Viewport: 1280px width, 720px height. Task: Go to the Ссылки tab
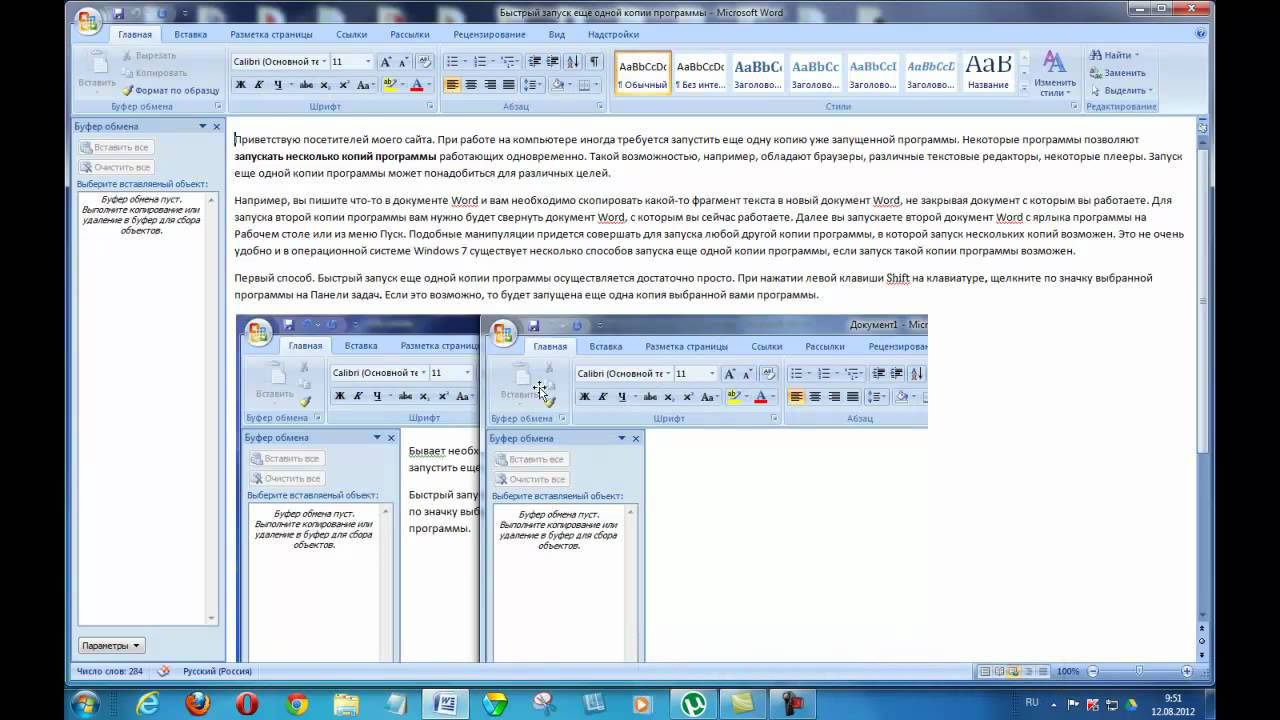coord(351,34)
